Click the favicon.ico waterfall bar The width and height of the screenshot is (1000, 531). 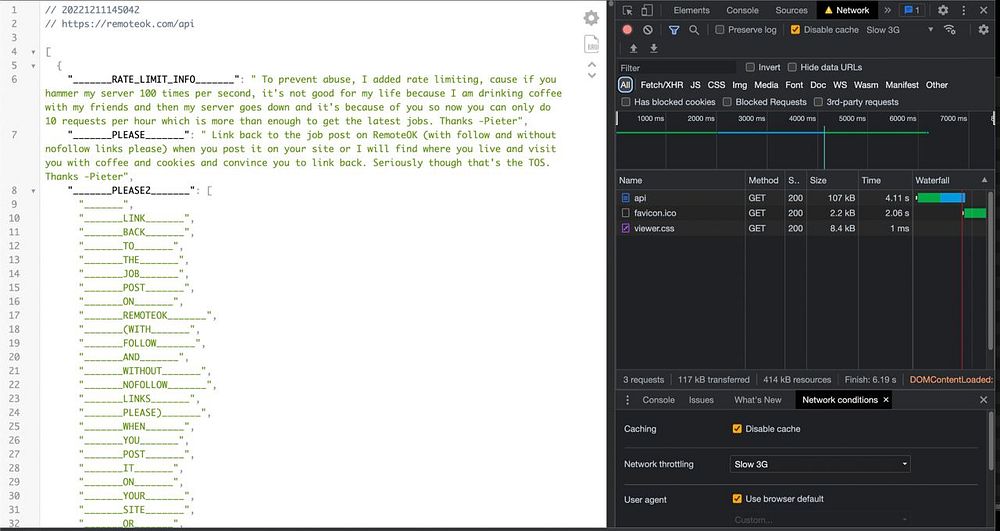974,213
